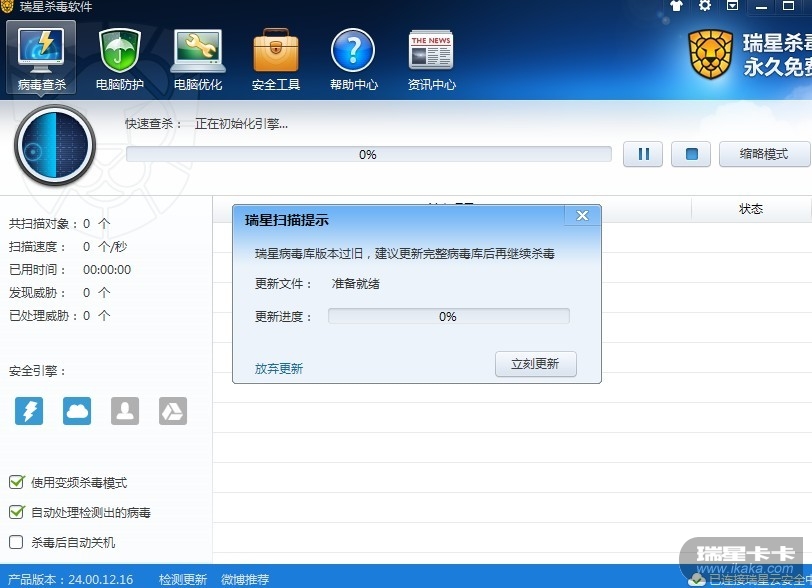The height and width of the screenshot is (588, 812).
Task: Click the skin shirt icon in title bar
Action: (x=676, y=6)
